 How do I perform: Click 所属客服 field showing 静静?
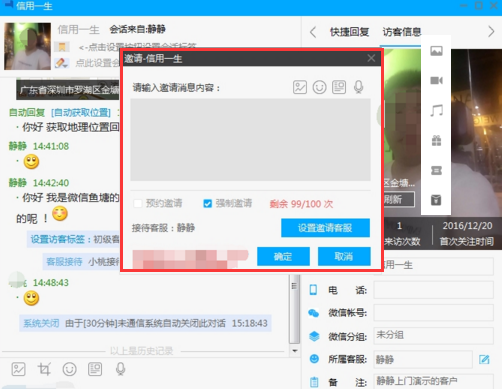click(423, 359)
